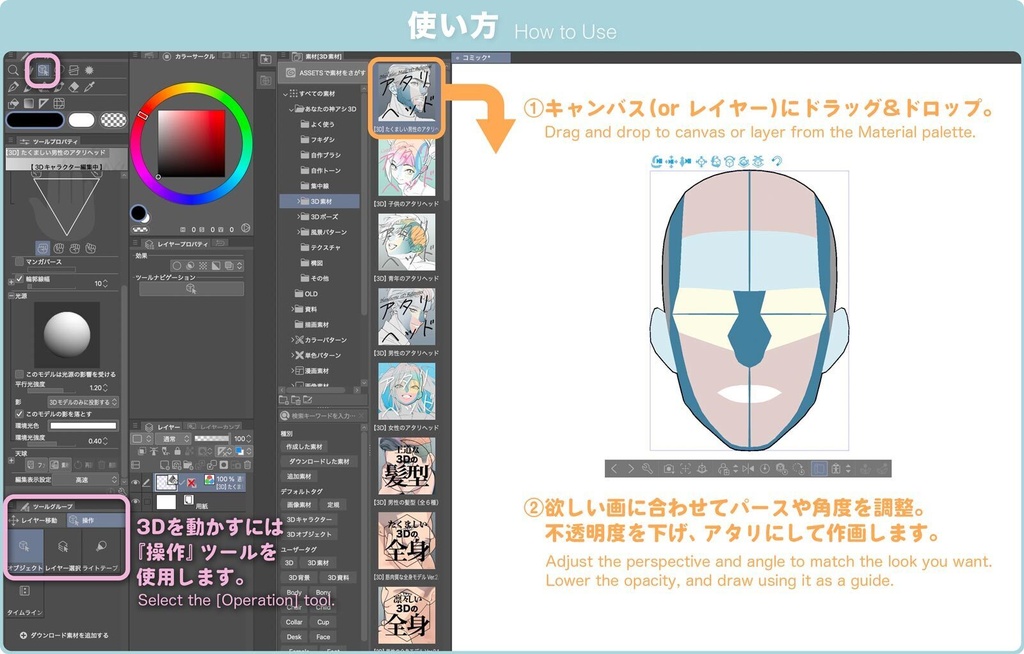
Task: Open the コミック canvas tab
Action: 481,57
